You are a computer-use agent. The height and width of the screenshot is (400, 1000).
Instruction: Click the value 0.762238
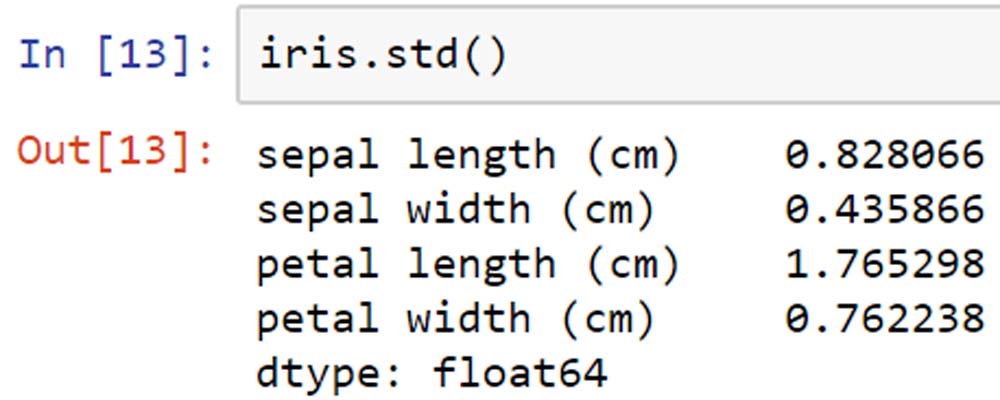point(885,318)
